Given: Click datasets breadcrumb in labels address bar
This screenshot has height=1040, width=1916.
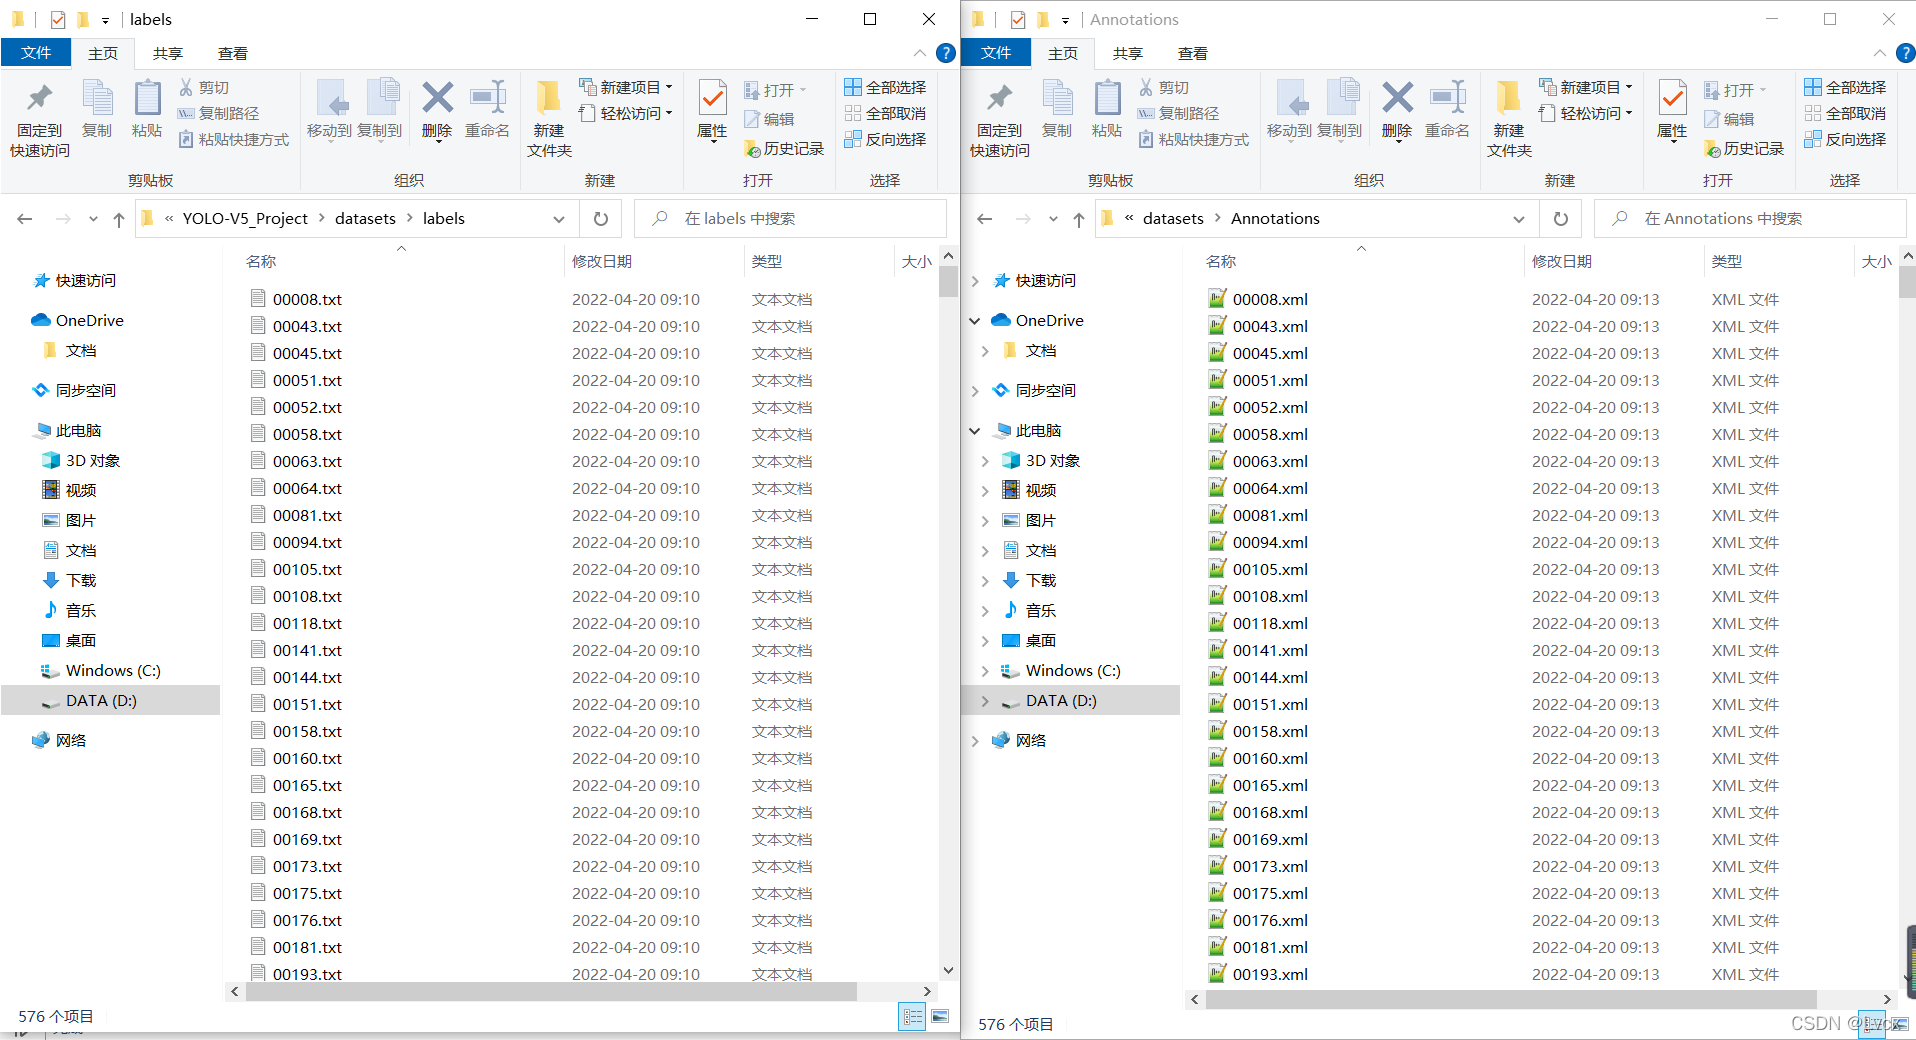Looking at the screenshot, I should click(x=365, y=219).
